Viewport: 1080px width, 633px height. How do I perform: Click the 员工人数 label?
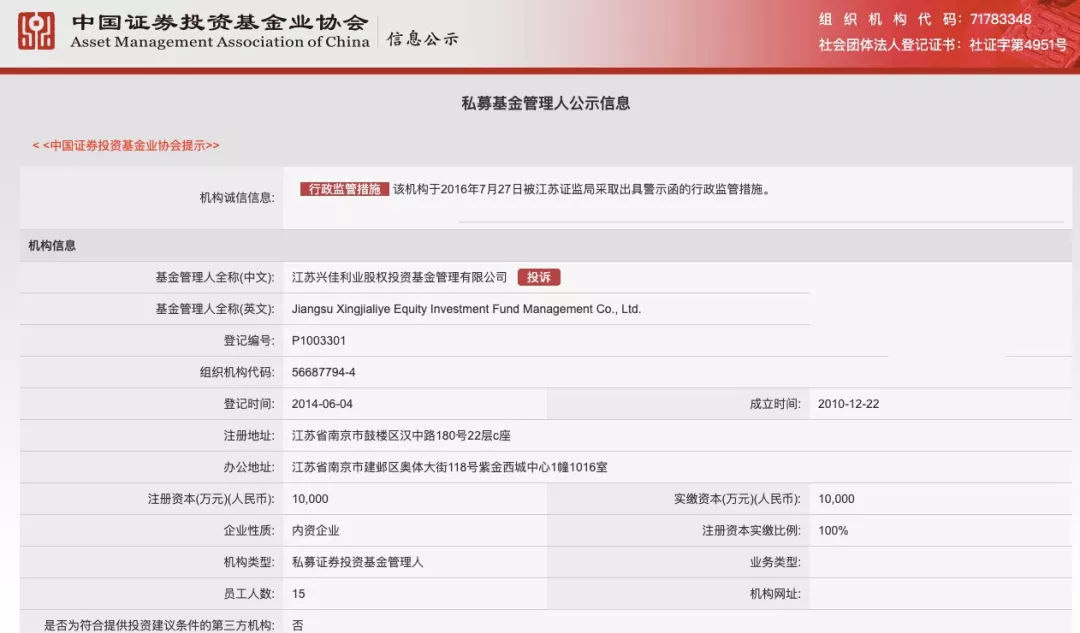click(x=249, y=594)
